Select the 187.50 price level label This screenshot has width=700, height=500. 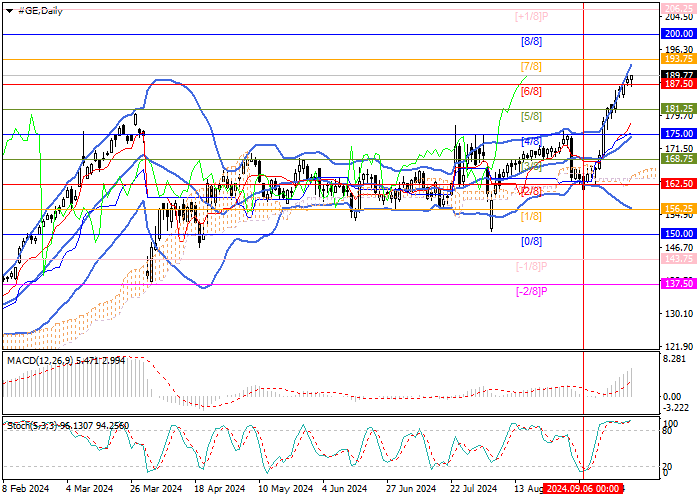679,84
